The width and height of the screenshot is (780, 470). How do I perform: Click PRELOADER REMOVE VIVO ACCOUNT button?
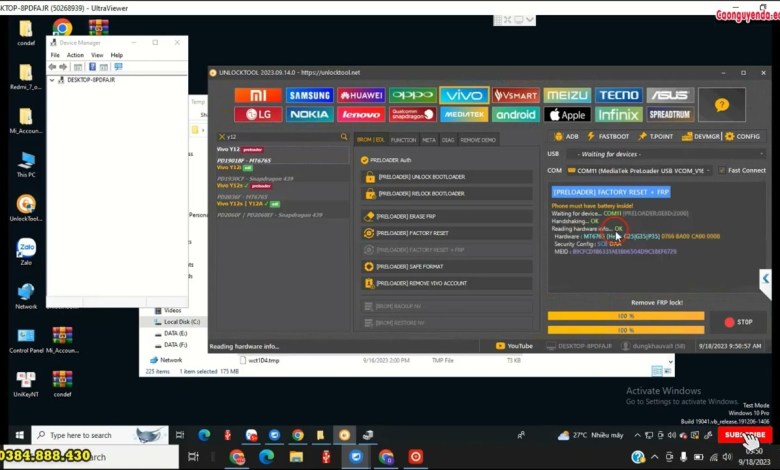click(x=447, y=283)
